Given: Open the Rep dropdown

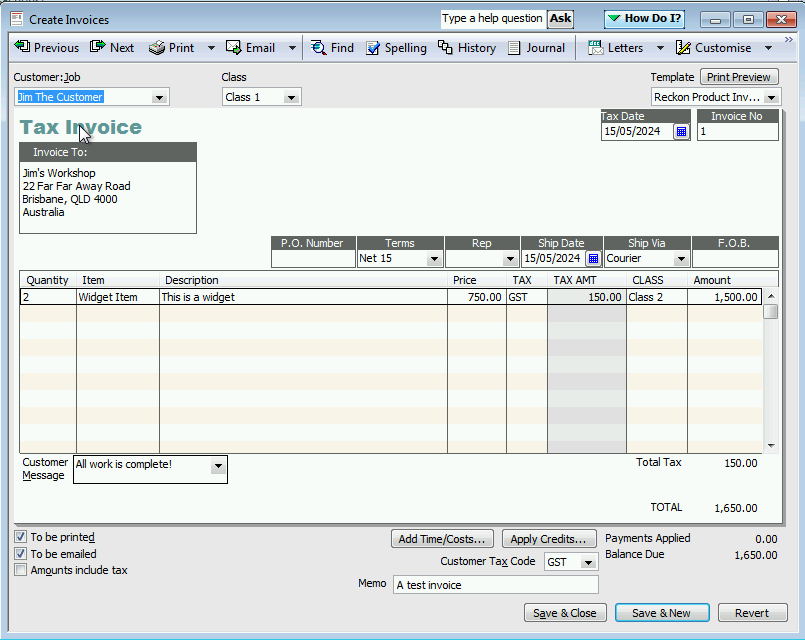Looking at the screenshot, I should click(510, 259).
